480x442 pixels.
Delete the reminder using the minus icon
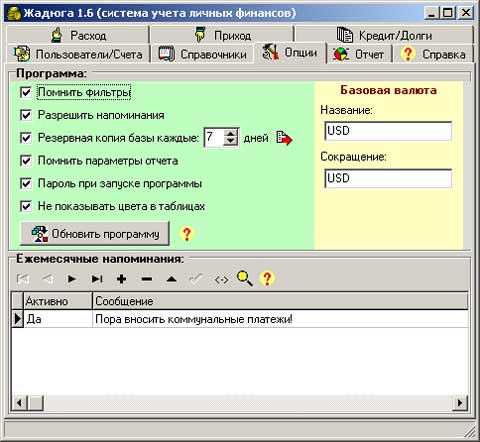pyautogui.click(x=147, y=279)
